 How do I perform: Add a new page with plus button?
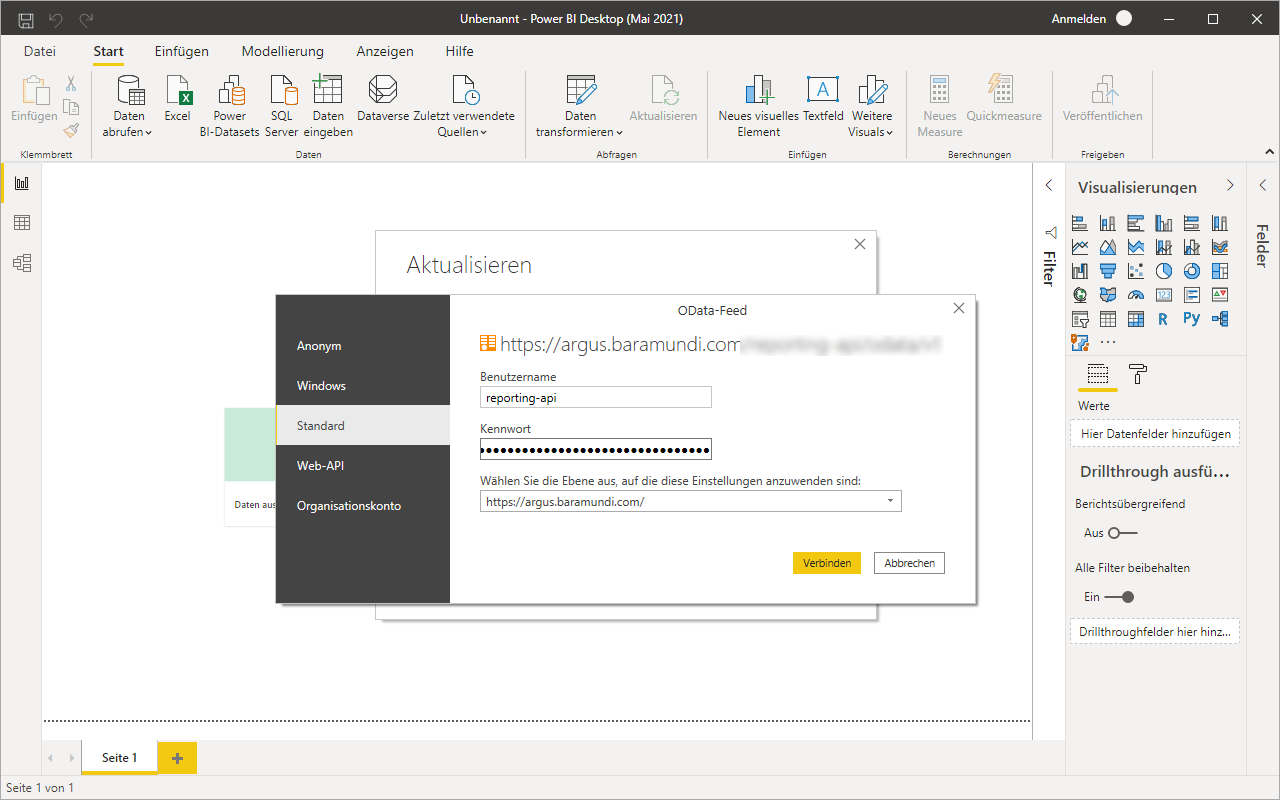(177, 758)
